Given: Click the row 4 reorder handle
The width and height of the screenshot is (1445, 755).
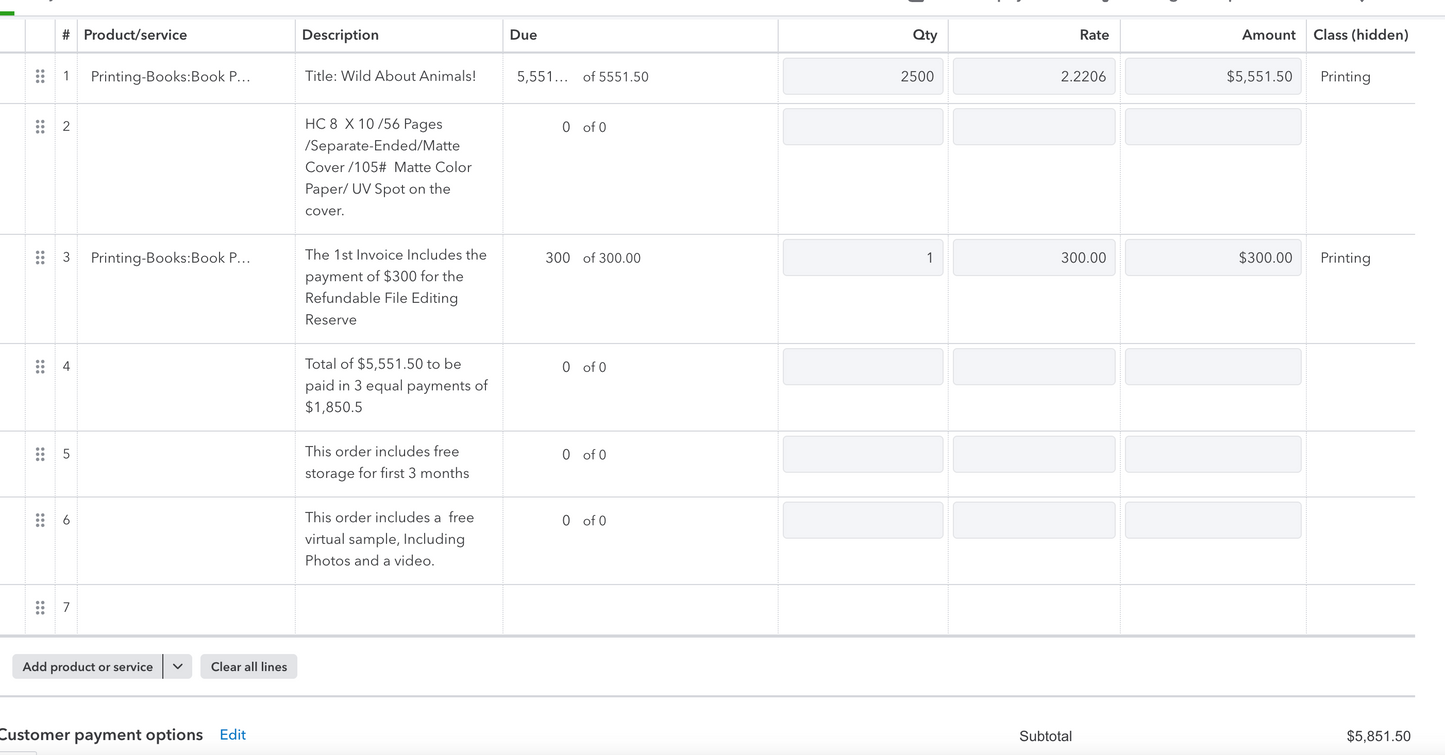Looking at the screenshot, I should pyautogui.click(x=40, y=367).
